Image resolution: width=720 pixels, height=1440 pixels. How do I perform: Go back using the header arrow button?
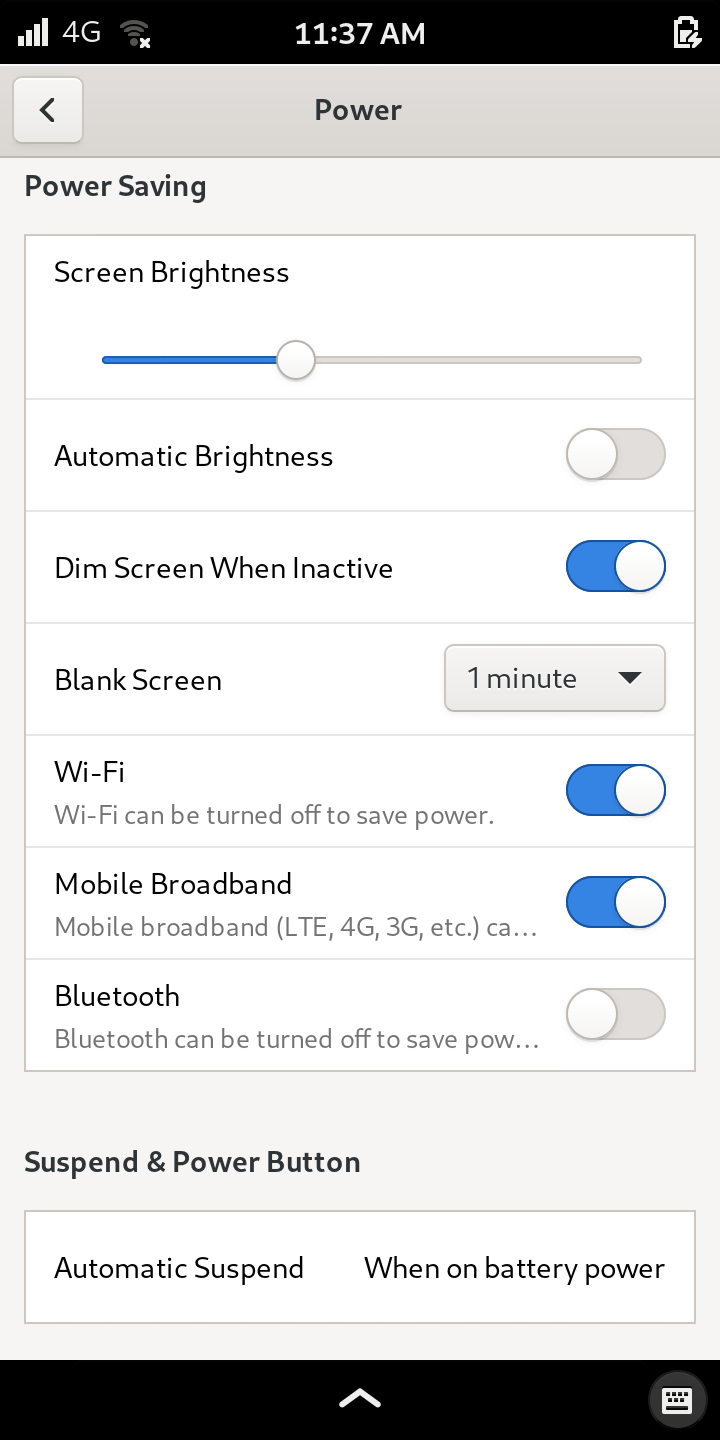[x=48, y=110]
